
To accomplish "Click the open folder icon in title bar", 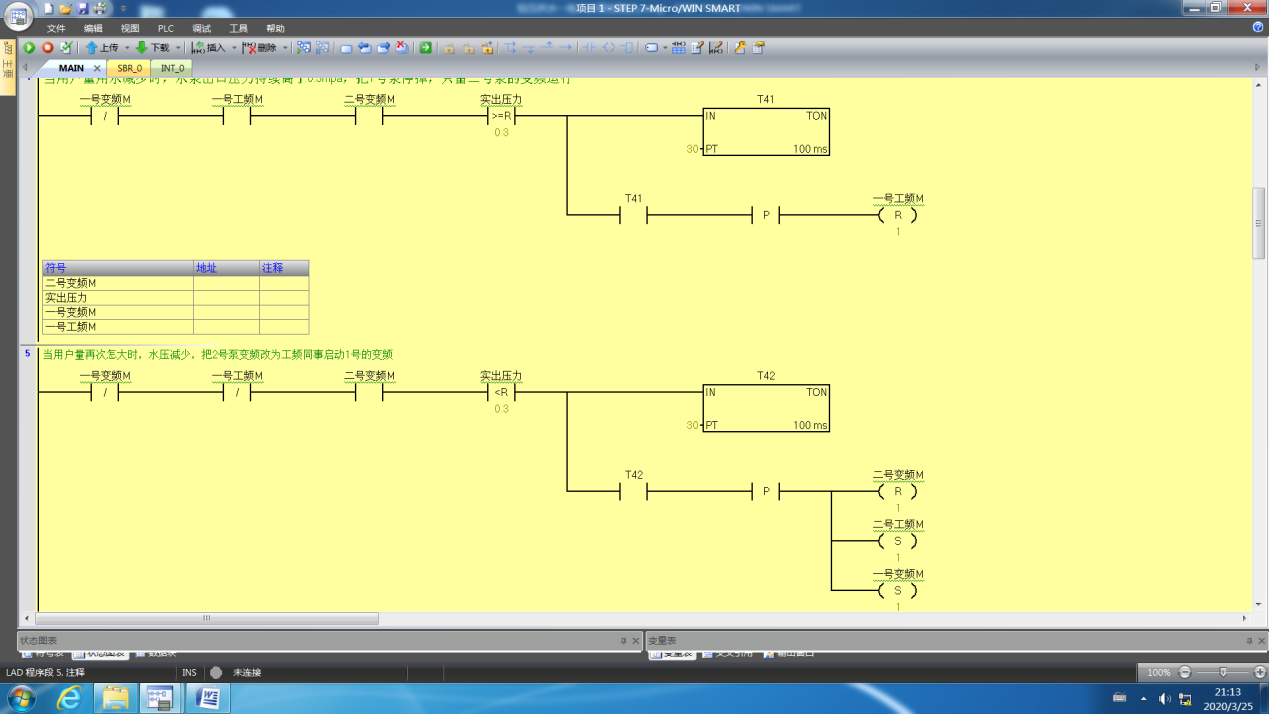I will 65,9.
